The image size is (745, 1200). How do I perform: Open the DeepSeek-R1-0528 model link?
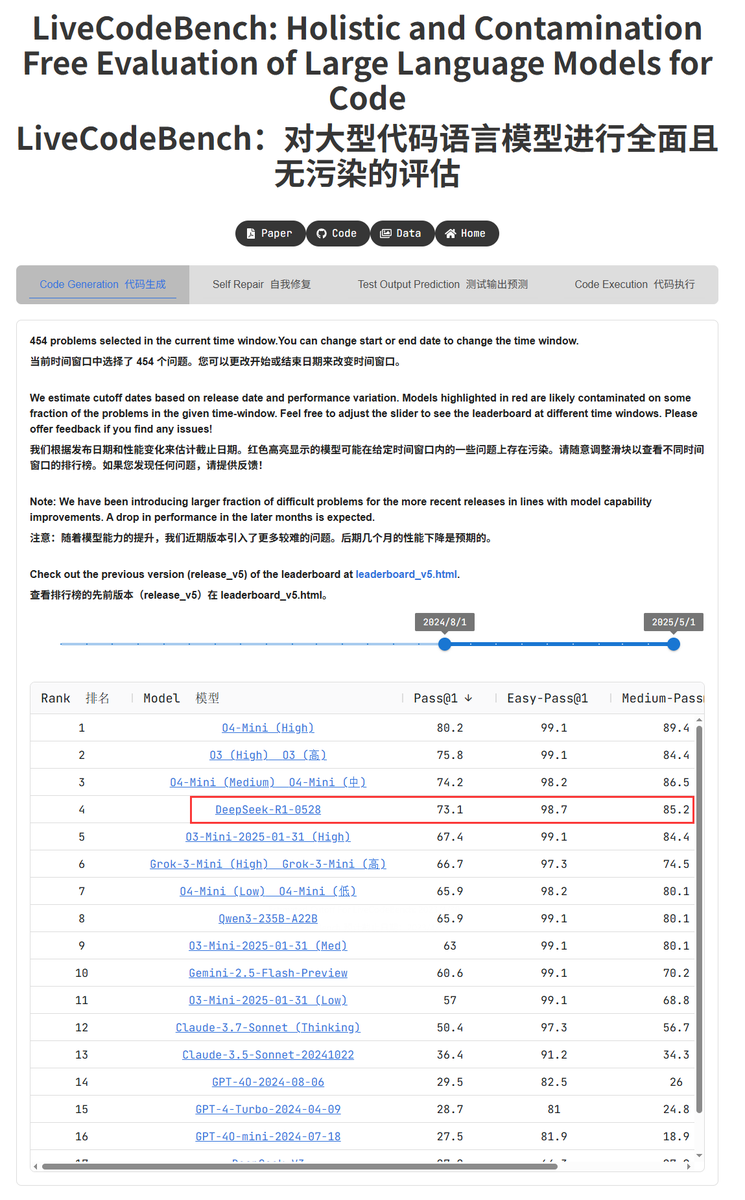(268, 809)
